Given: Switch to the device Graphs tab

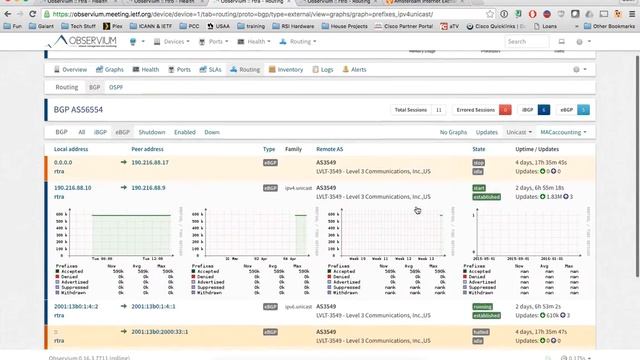Looking at the screenshot, I should 109,69.
